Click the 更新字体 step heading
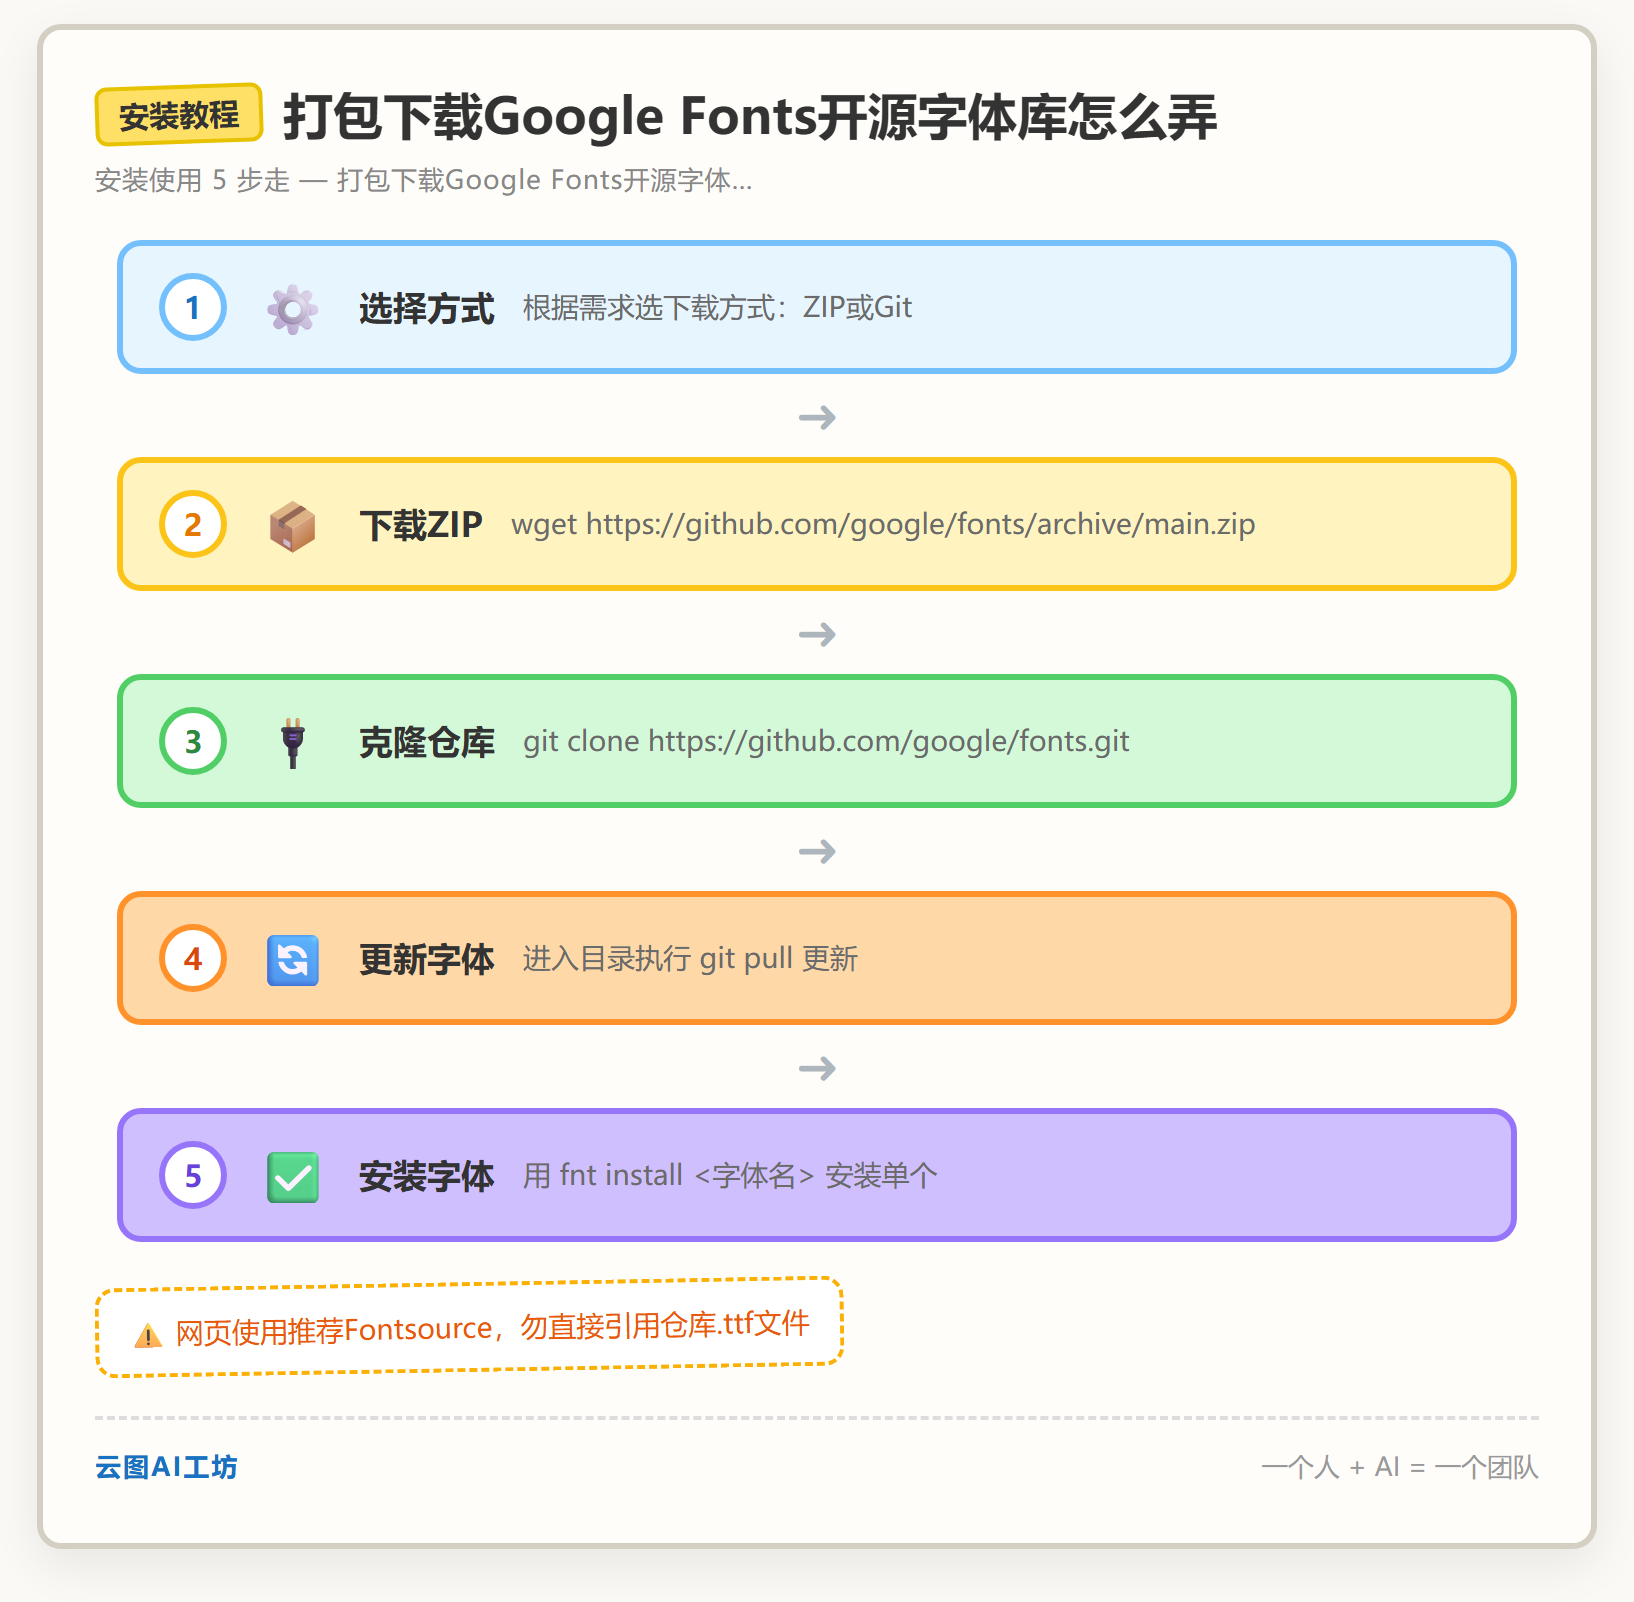The image size is (1634, 1602). click(x=427, y=959)
